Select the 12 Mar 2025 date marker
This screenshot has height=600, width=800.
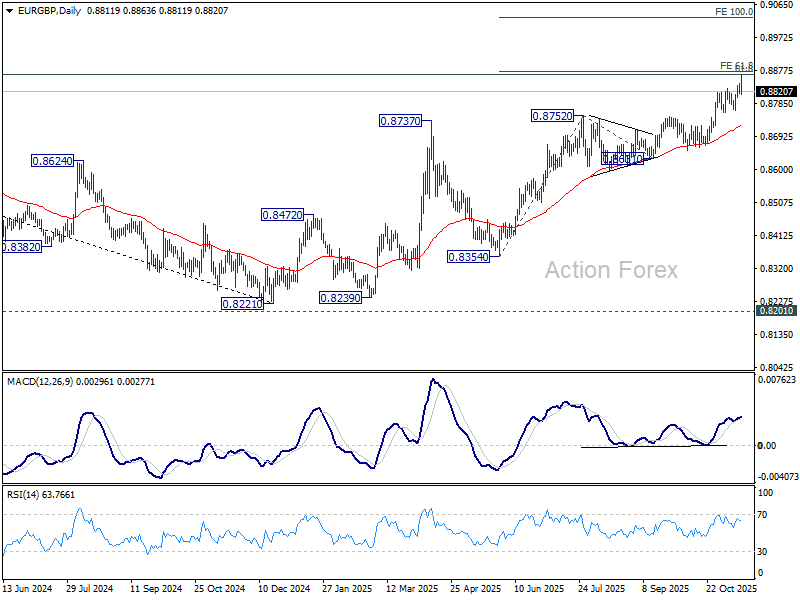point(412,588)
